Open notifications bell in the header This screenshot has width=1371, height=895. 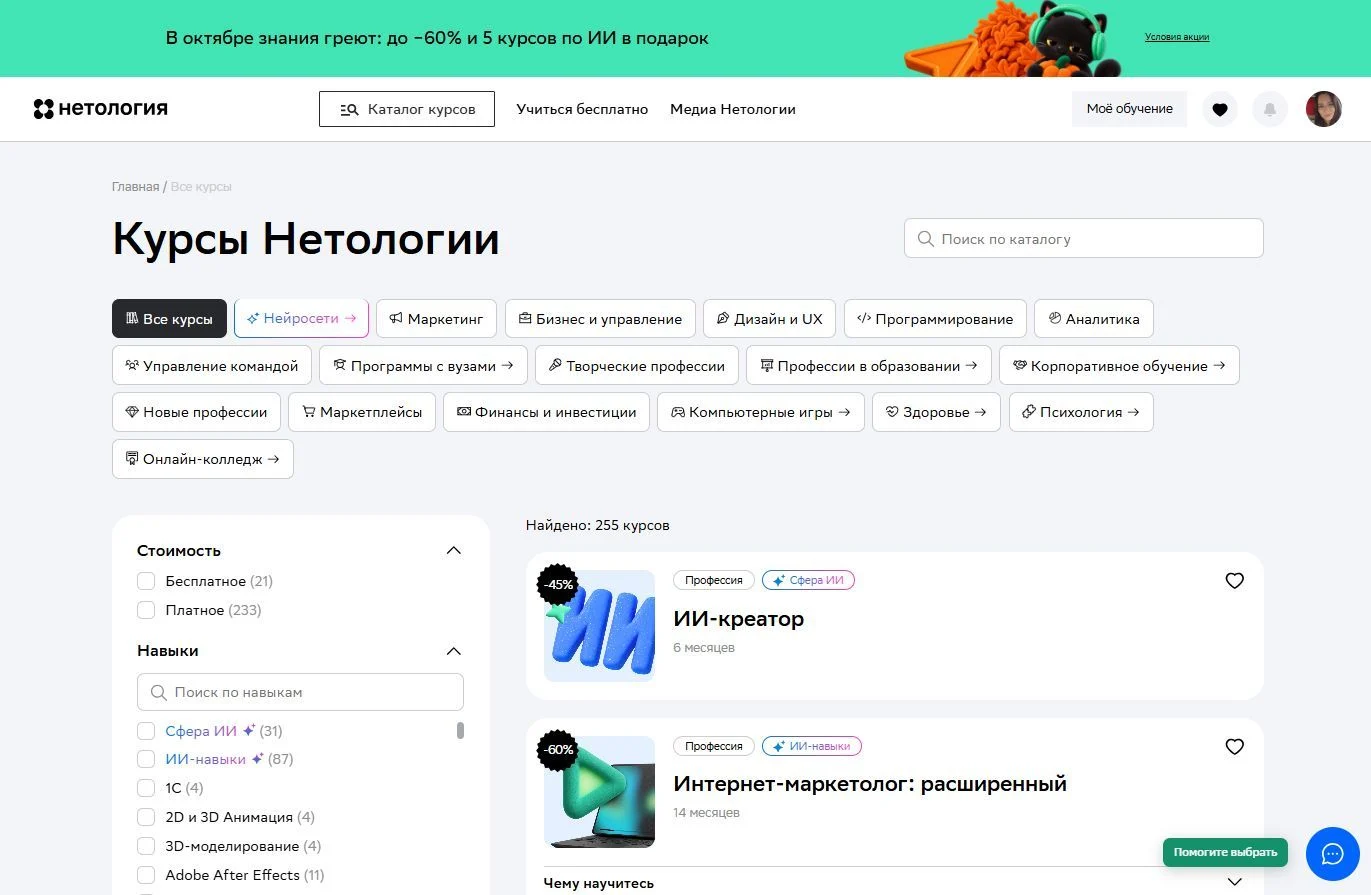pyautogui.click(x=1270, y=109)
